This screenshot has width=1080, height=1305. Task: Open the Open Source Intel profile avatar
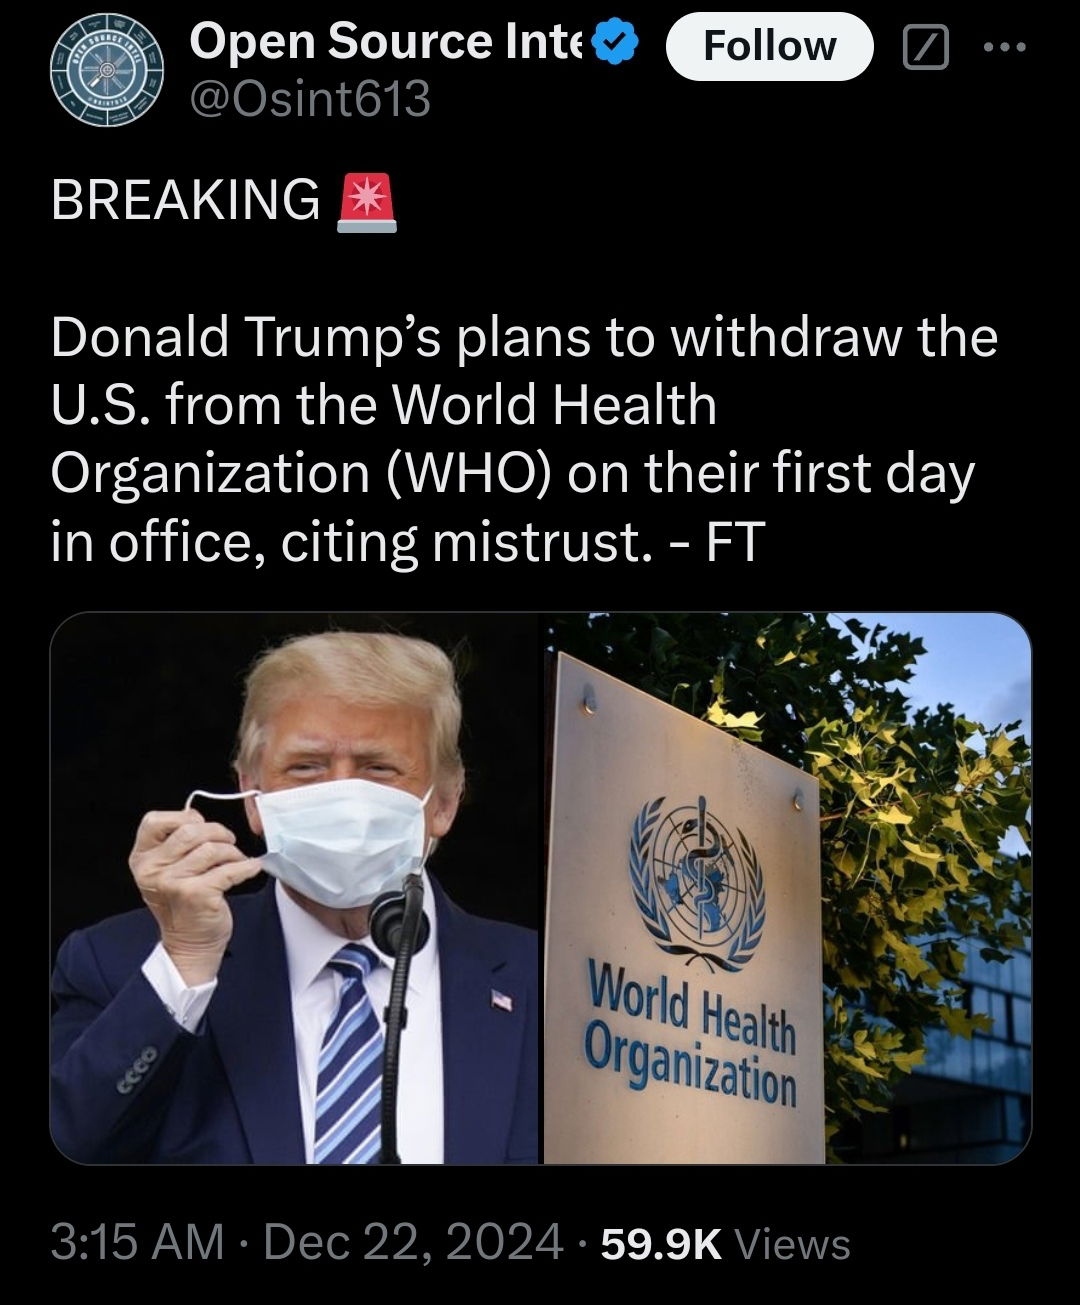coord(107,70)
